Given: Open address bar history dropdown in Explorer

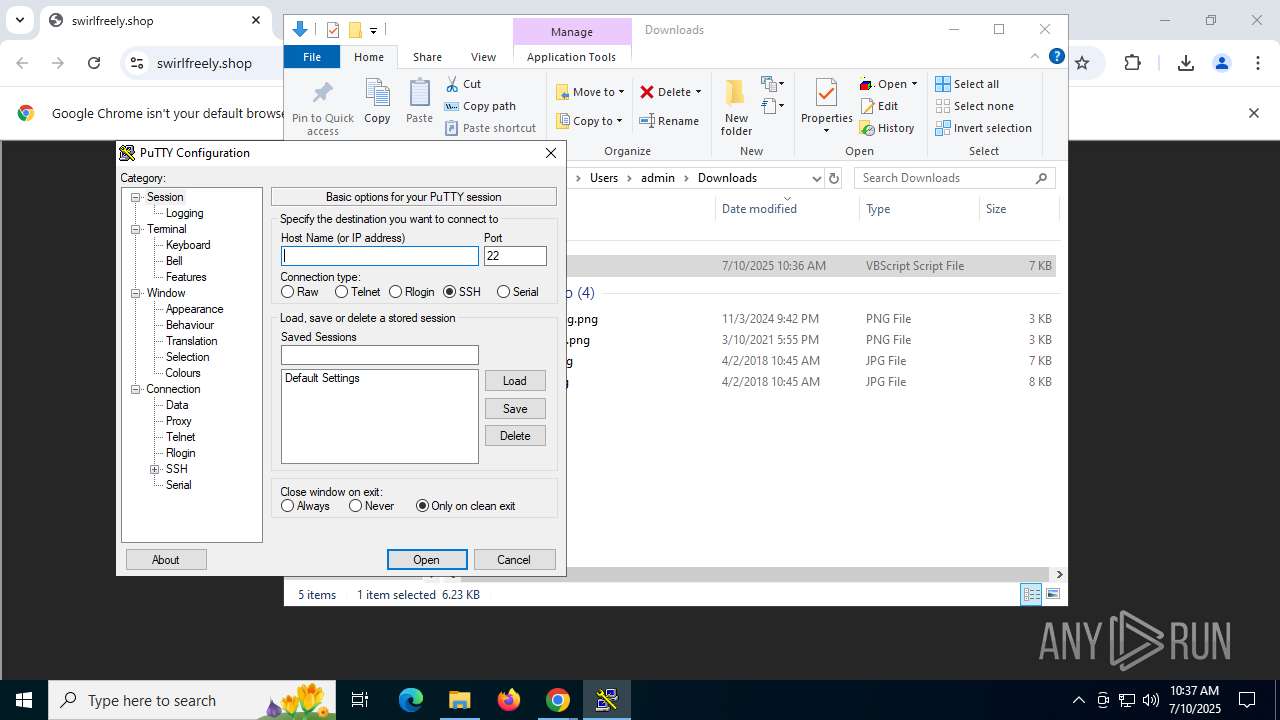Looking at the screenshot, I should [816, 178].
